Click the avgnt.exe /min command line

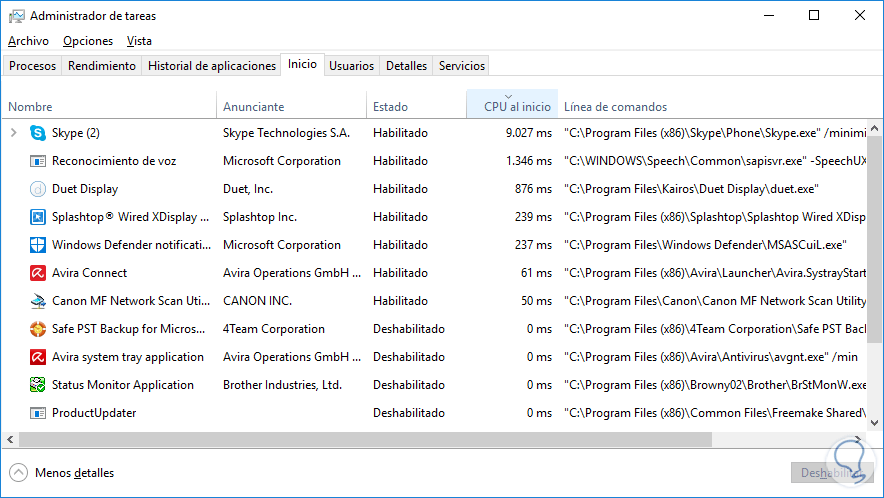pyautogui.click(x=711, y=357)
